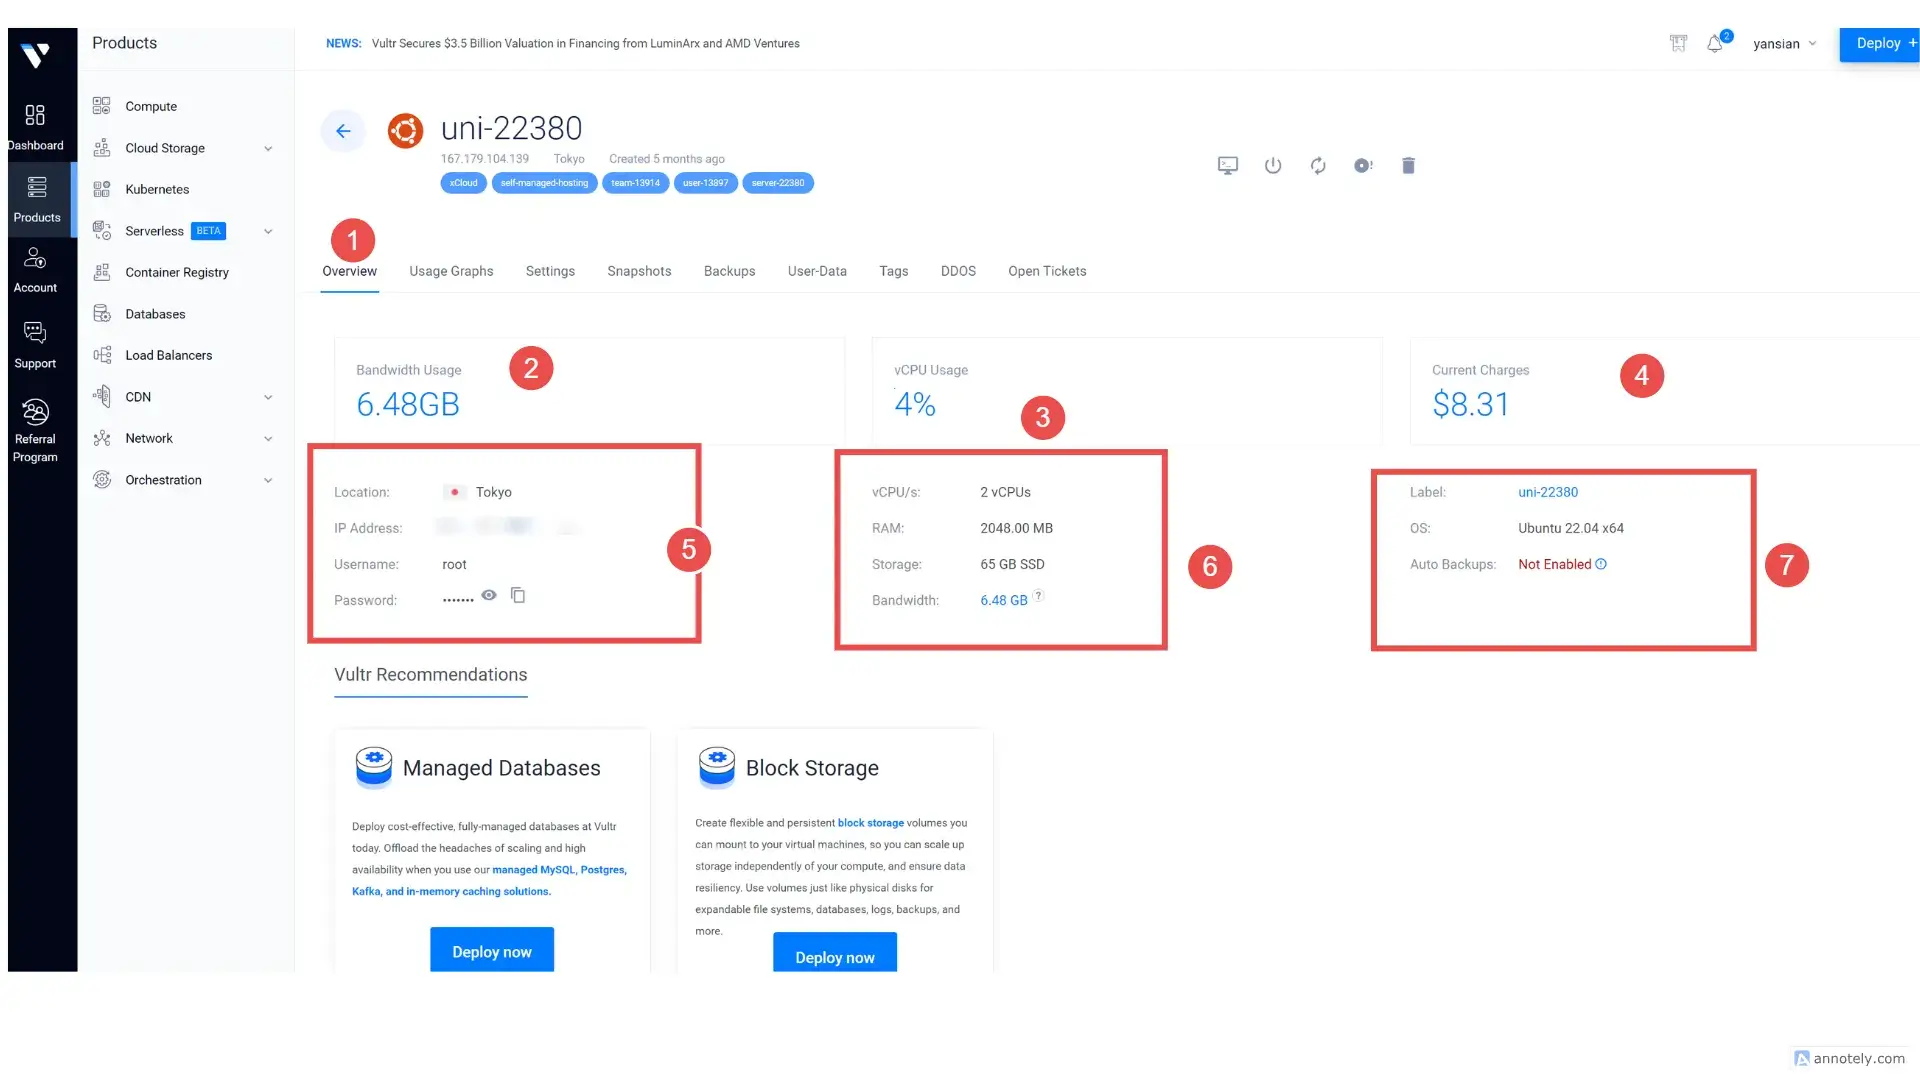Viewport: 1920px width, 1080px height.
Task: Open the Account section
Action: (35, 270)
